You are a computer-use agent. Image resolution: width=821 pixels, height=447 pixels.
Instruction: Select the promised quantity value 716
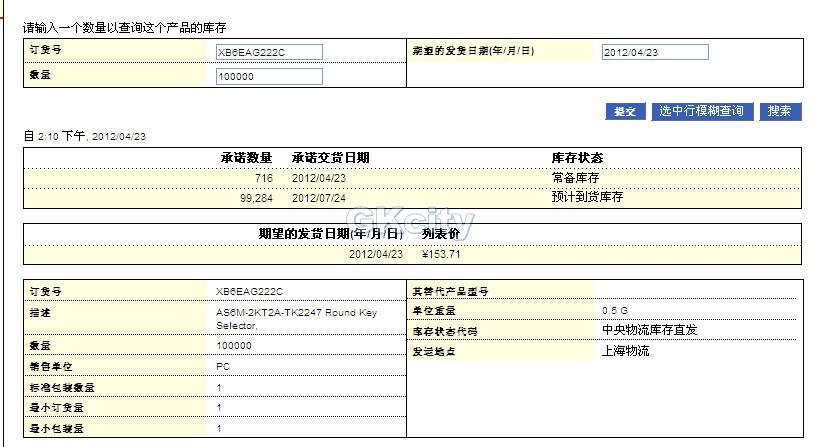264,178
